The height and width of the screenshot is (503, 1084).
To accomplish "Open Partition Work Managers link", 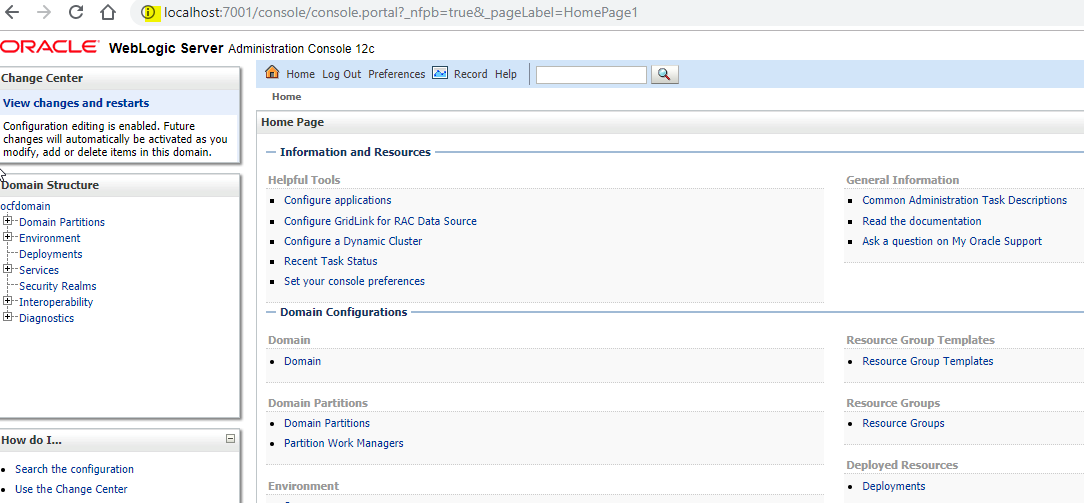I will tap(344, 443).
